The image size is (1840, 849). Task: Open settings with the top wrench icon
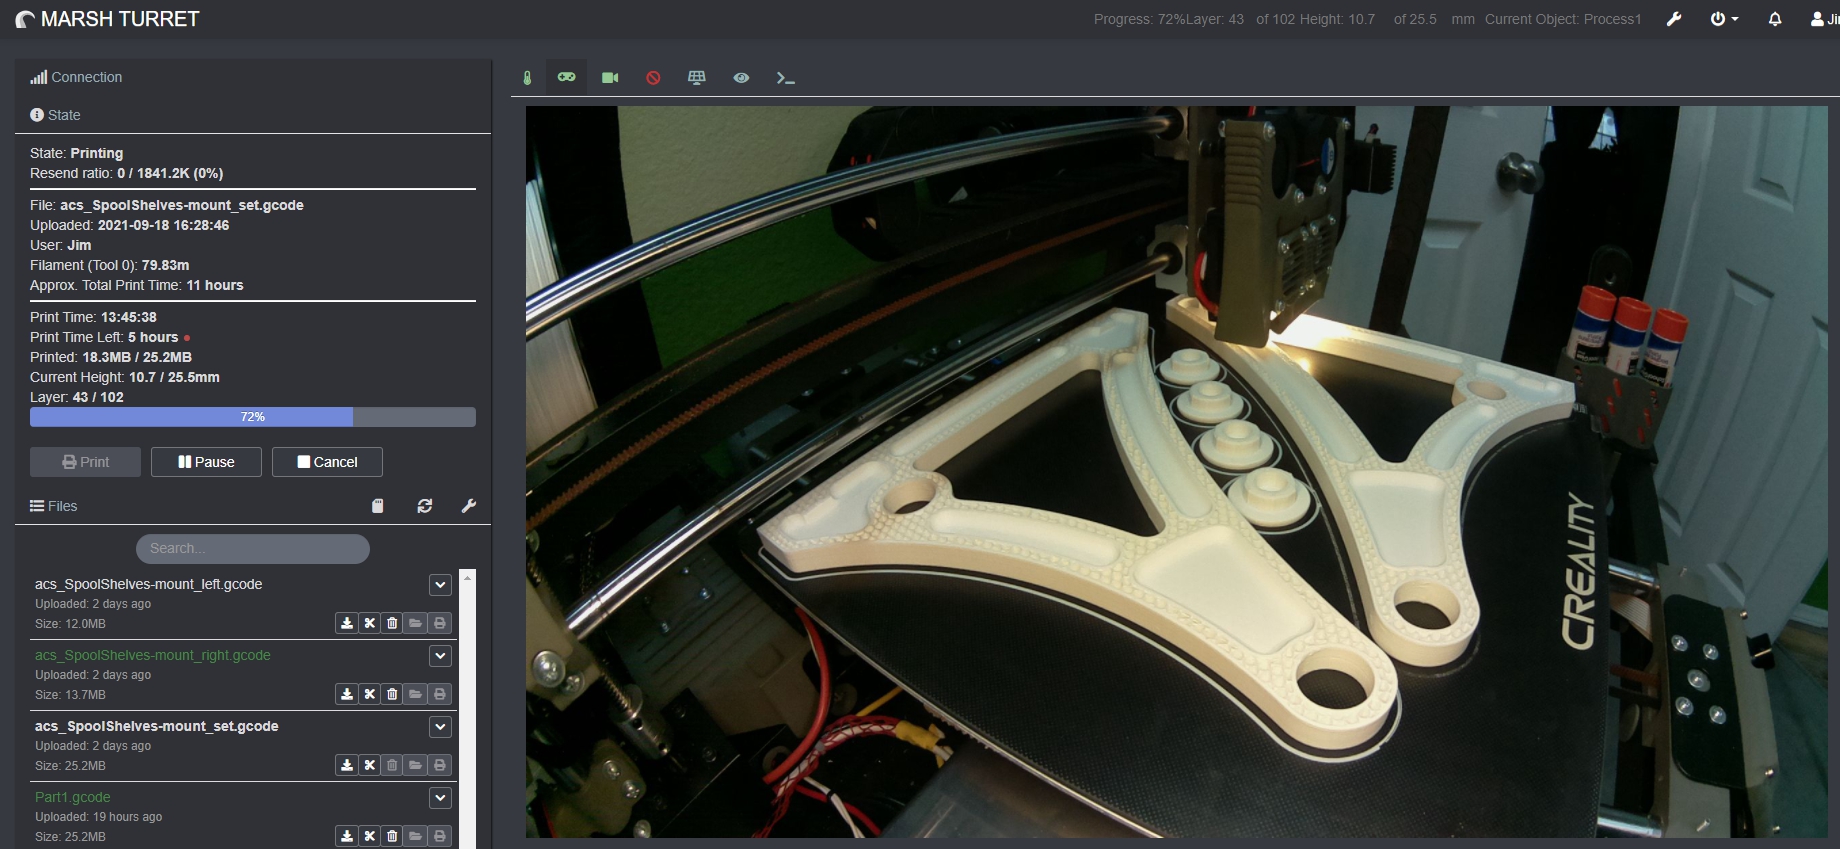tap(1674, 19)
